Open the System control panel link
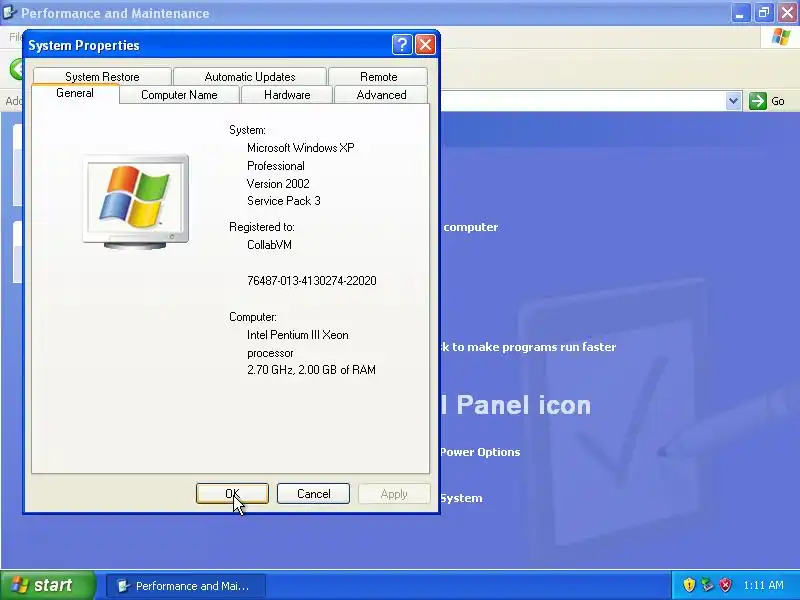Viewport: 800px width, 600px height. tap(461, 498)
